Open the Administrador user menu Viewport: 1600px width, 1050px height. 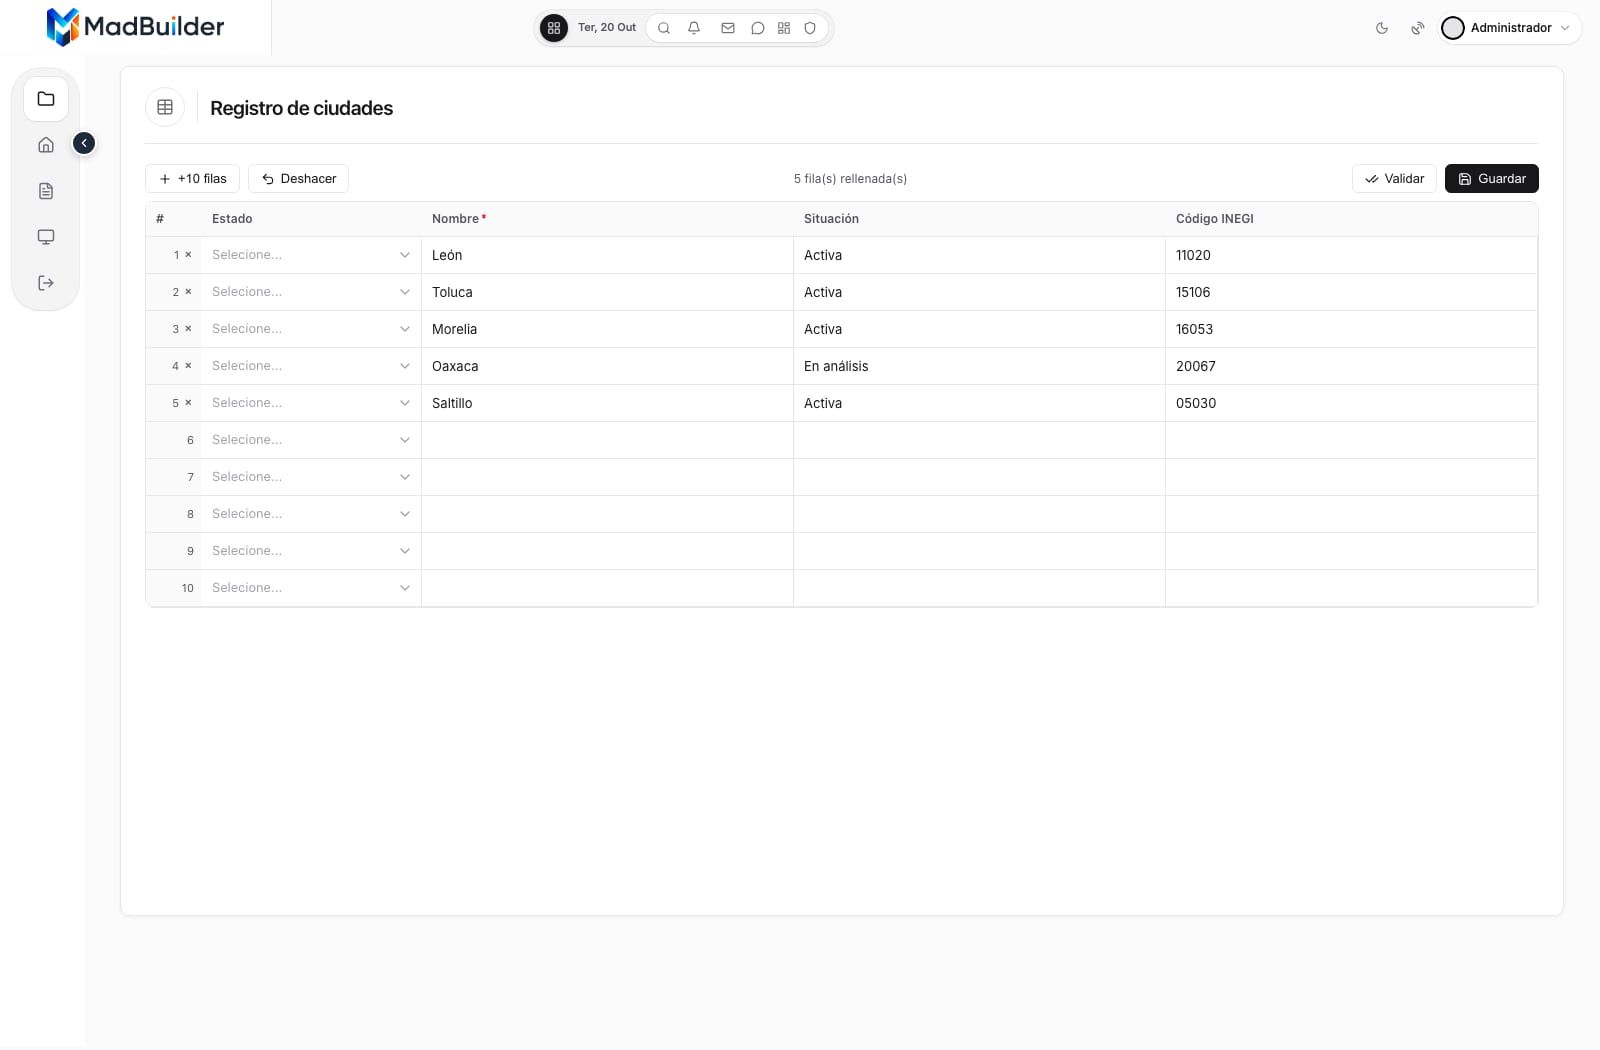(x=1510, y=28)
